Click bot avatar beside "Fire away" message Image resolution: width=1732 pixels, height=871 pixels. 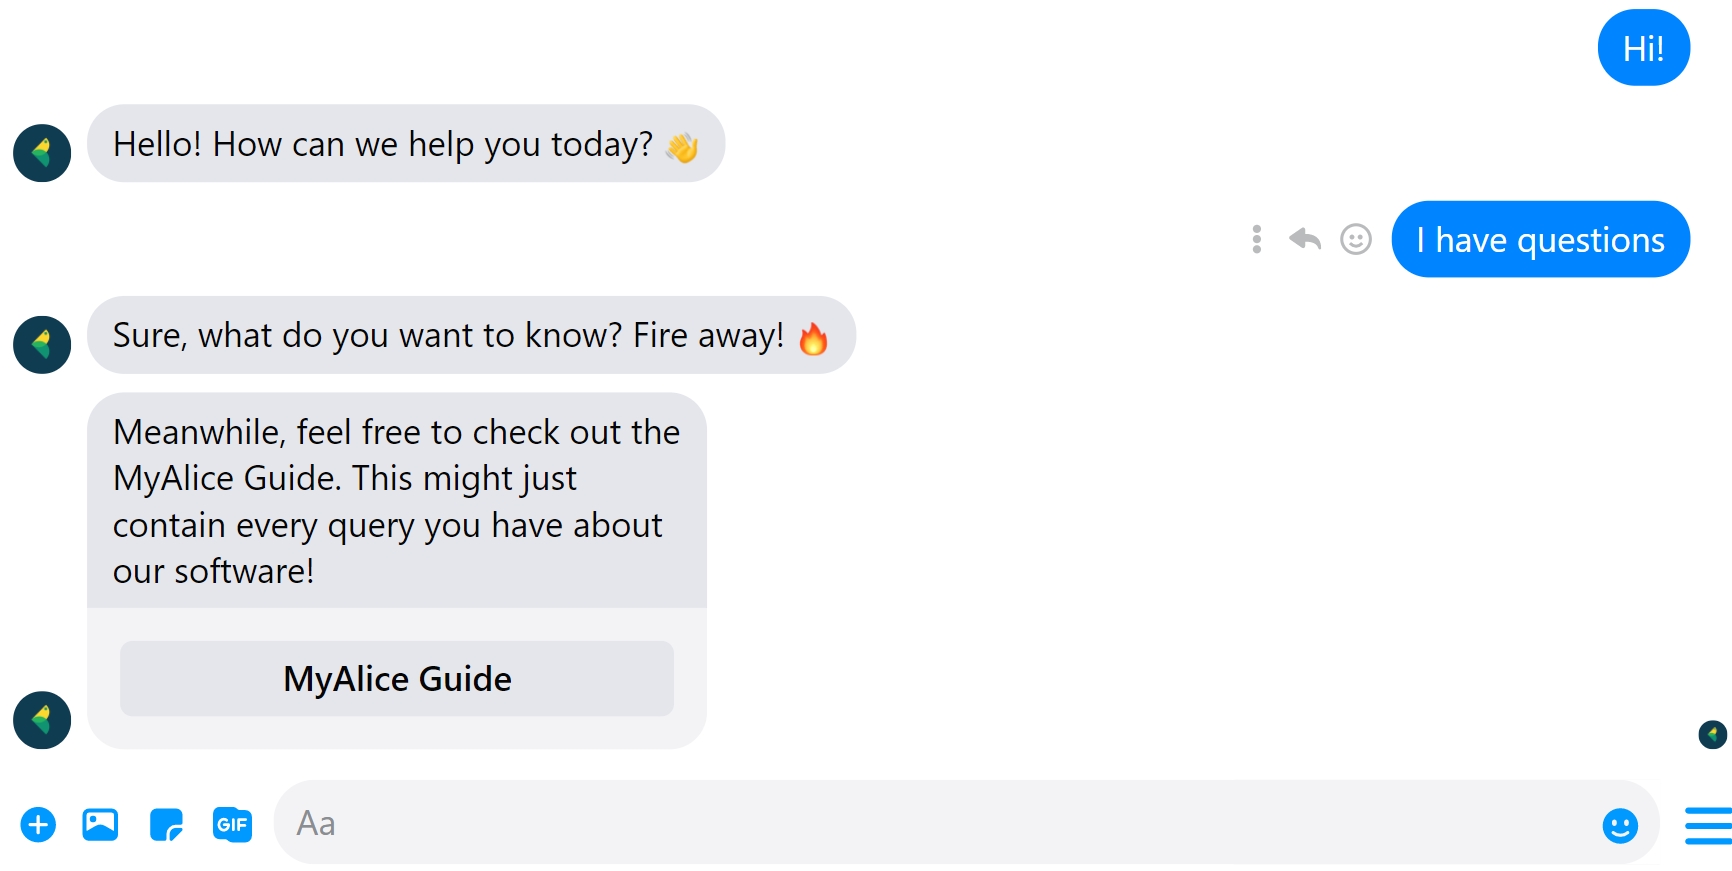pyautogui.click(x=42, y=345)
